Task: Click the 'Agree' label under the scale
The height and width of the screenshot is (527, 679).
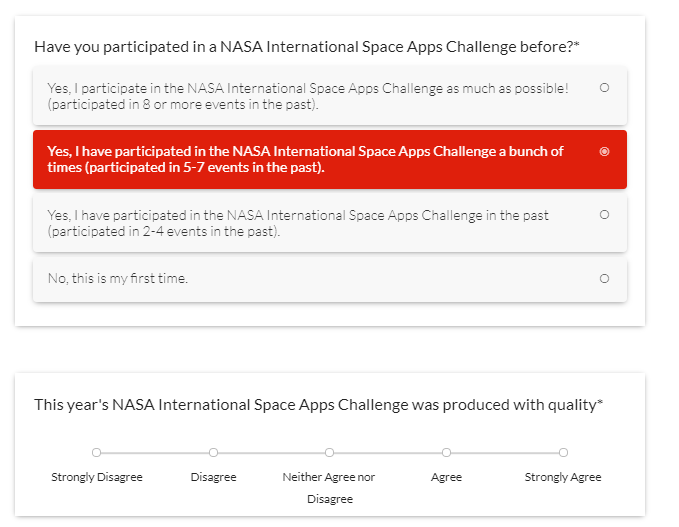Action: pyautogui.click(x=446, y=477)
